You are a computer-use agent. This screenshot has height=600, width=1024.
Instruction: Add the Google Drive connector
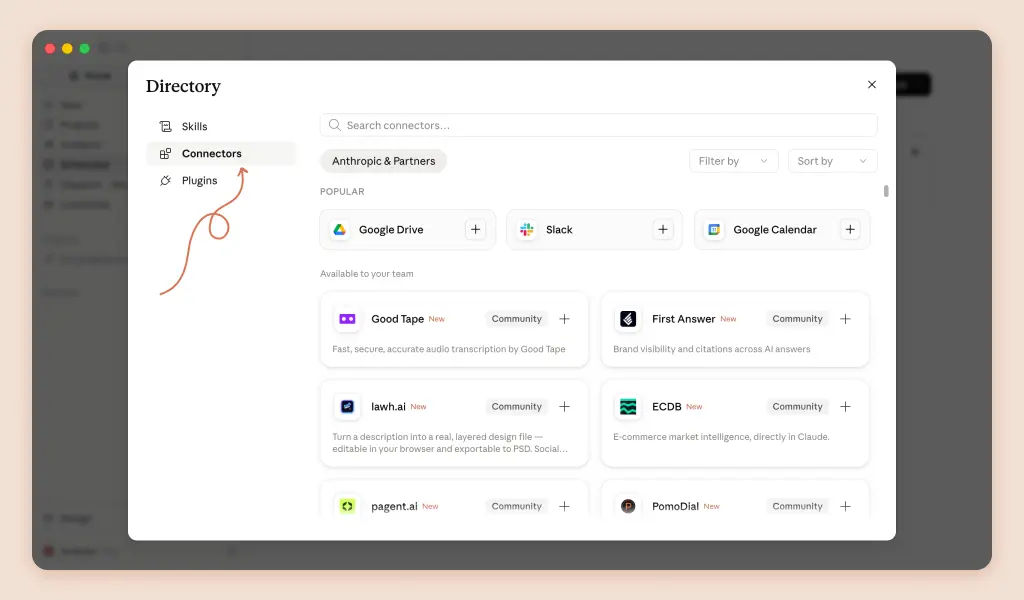click(x=475, y=229)
